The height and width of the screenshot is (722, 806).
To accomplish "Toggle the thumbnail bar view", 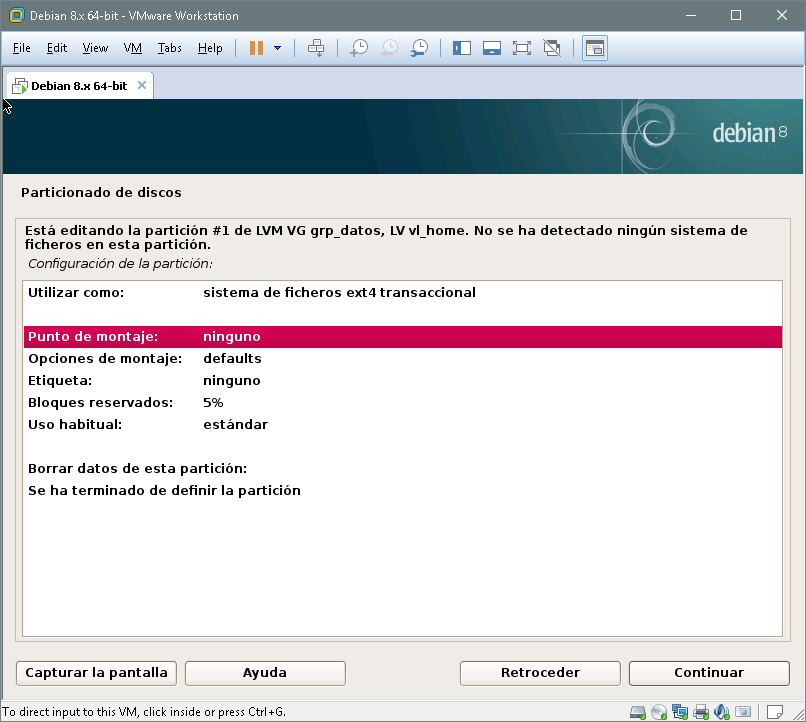I will [491, 48].
